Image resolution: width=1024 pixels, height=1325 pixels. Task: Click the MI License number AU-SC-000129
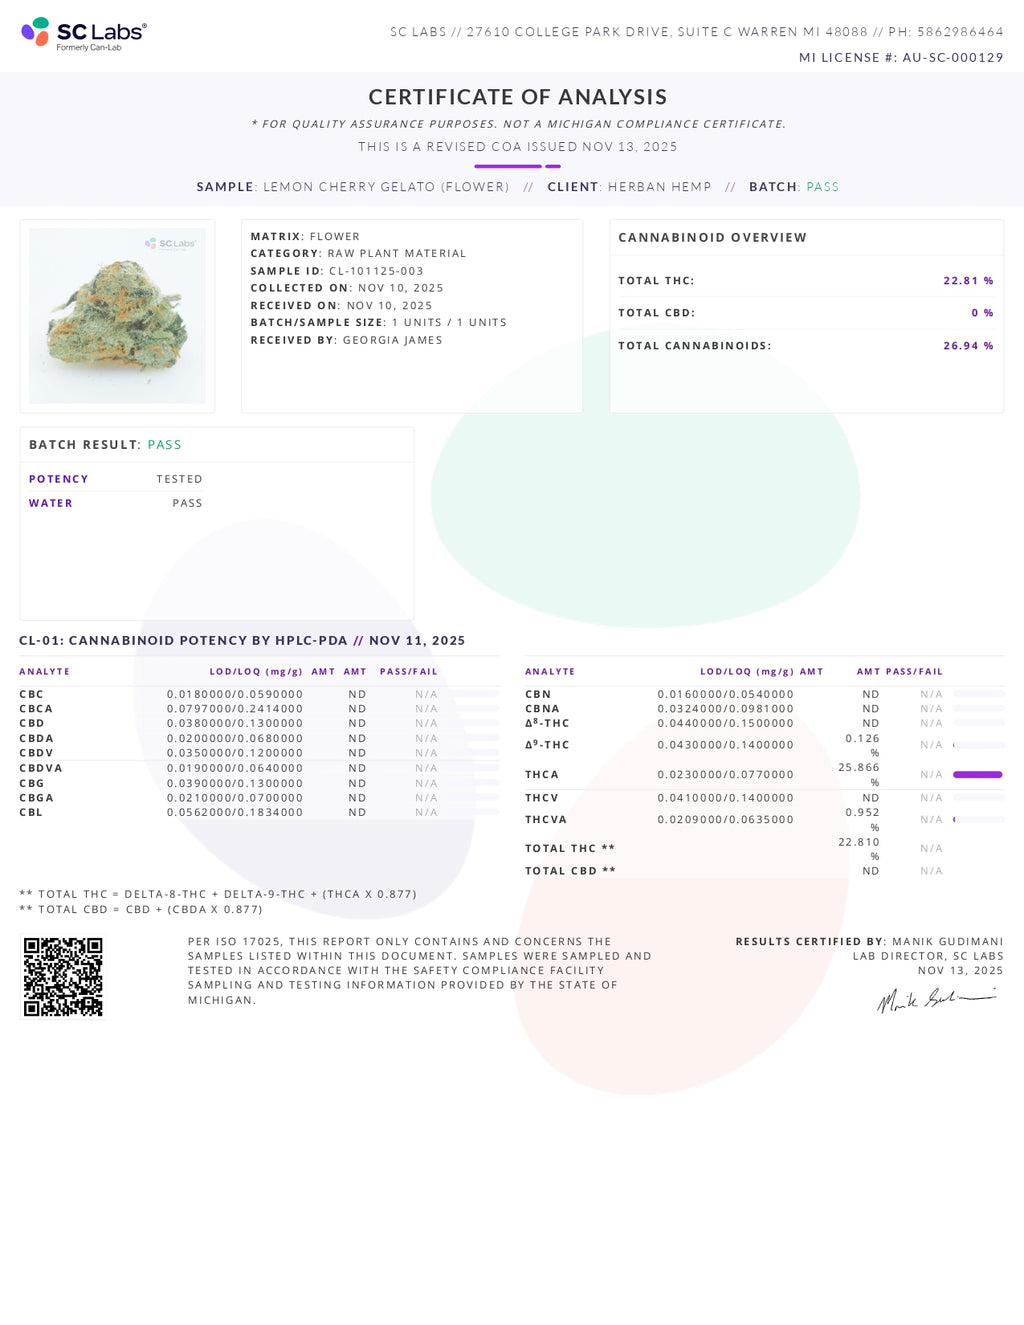coord(952,58)
